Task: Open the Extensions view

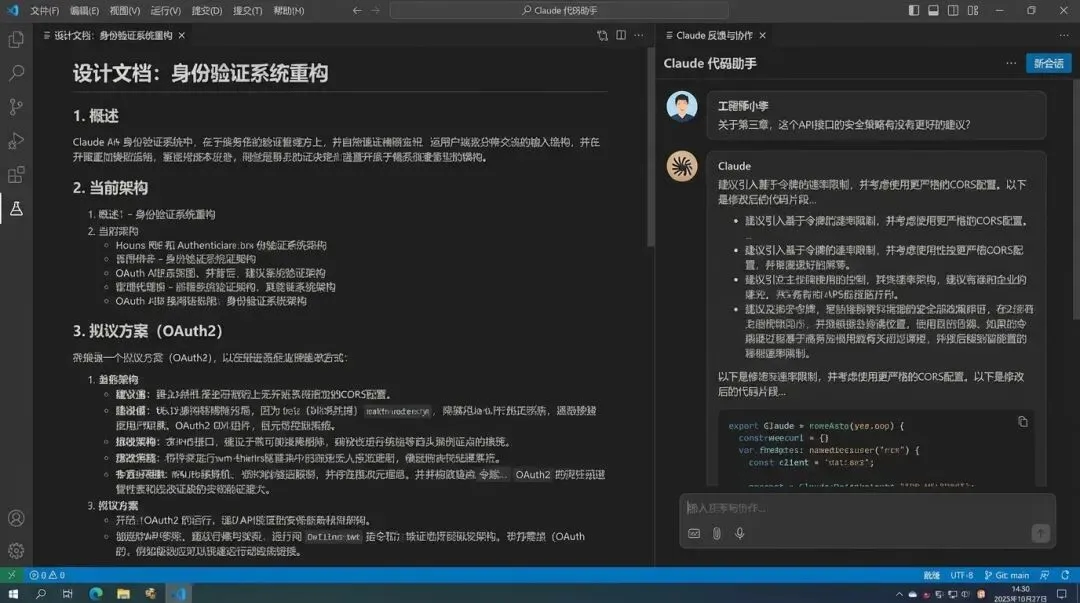Action: coord(16,174)
